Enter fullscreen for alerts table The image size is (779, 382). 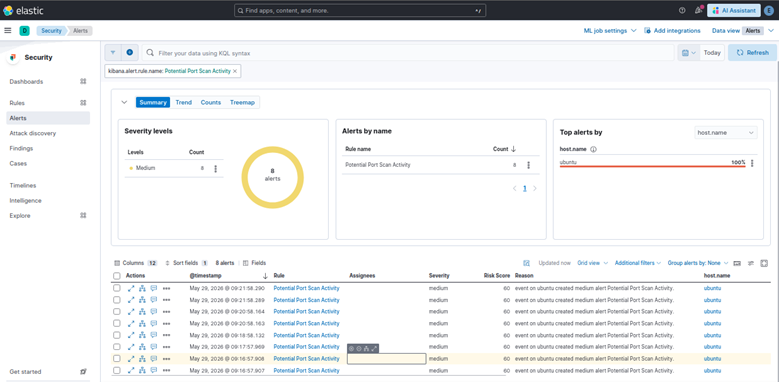click(x=764, y=263)
